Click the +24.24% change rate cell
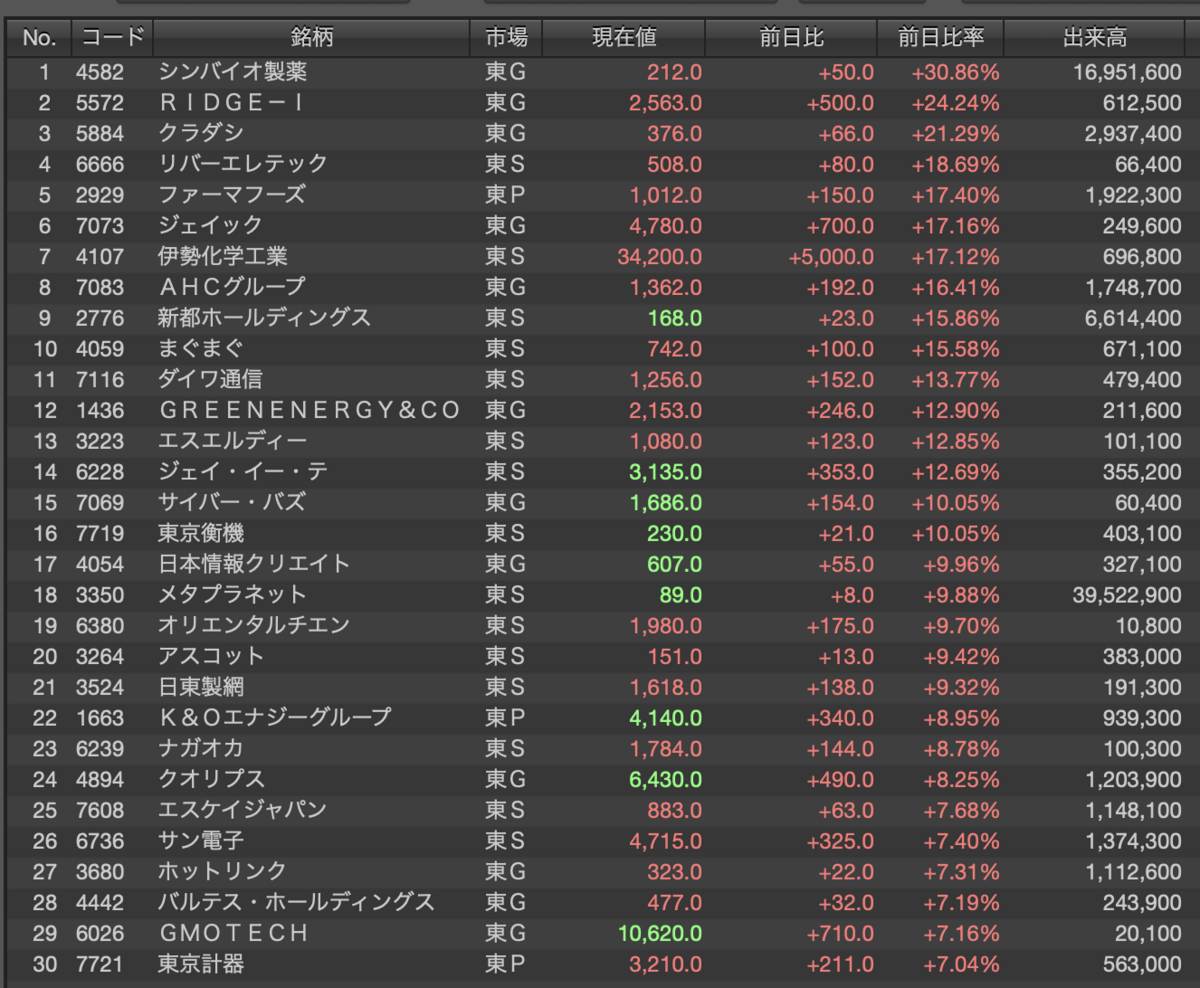 (955, 103)
